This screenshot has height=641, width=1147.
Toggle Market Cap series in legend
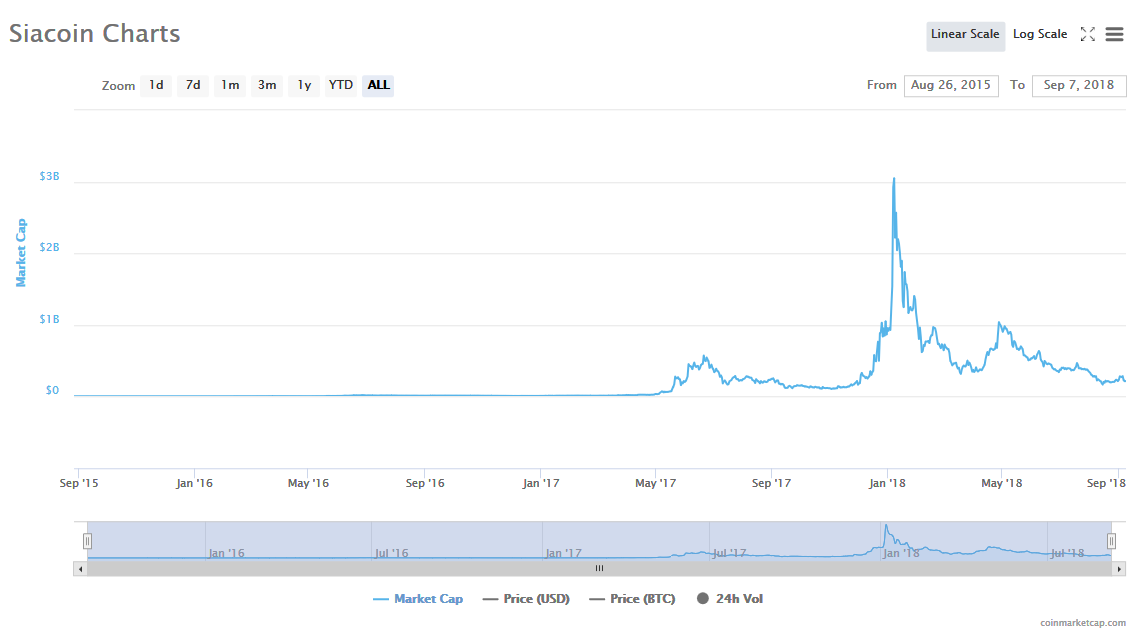[418, 599]
